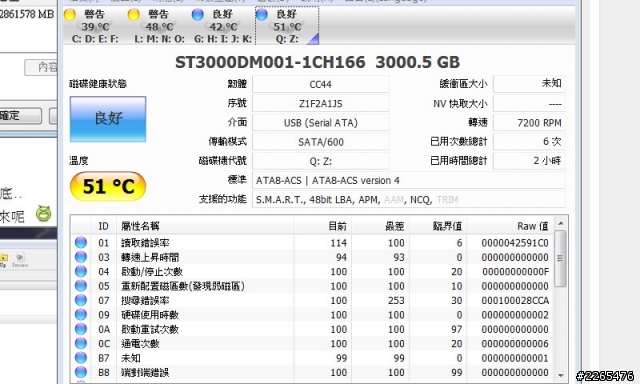
Task: Click the 目前 column header
Action: pyautogui.click(x=323, y=226)
